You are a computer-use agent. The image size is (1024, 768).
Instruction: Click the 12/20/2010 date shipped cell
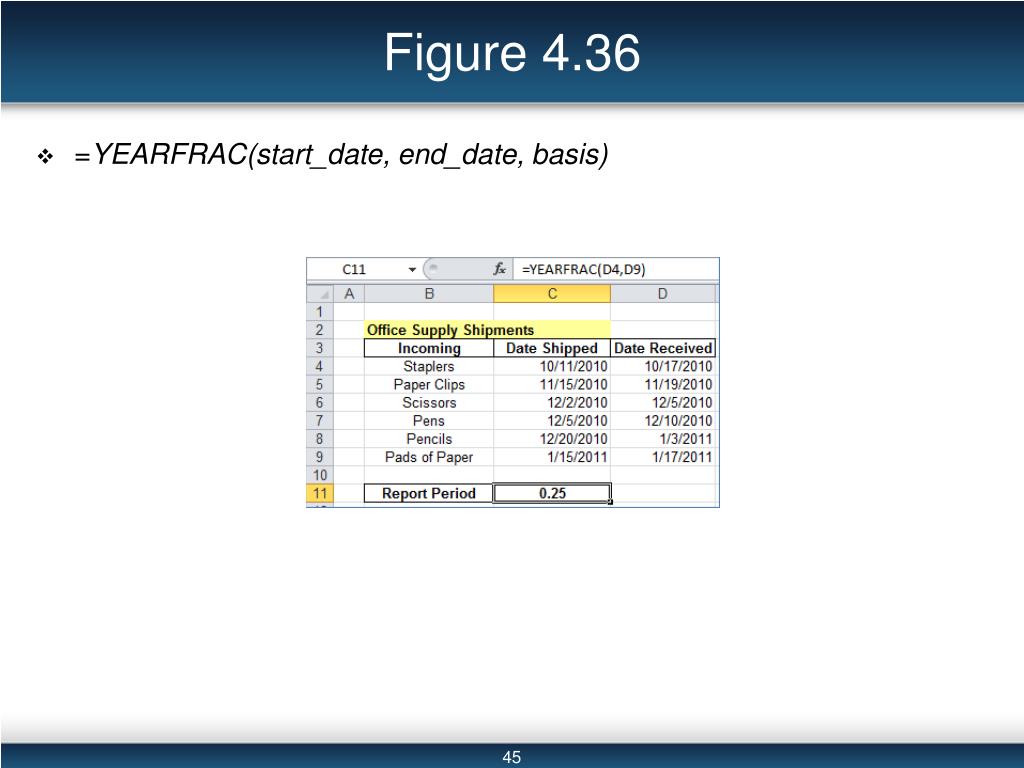pyautogui.click(x=552, y=439)
